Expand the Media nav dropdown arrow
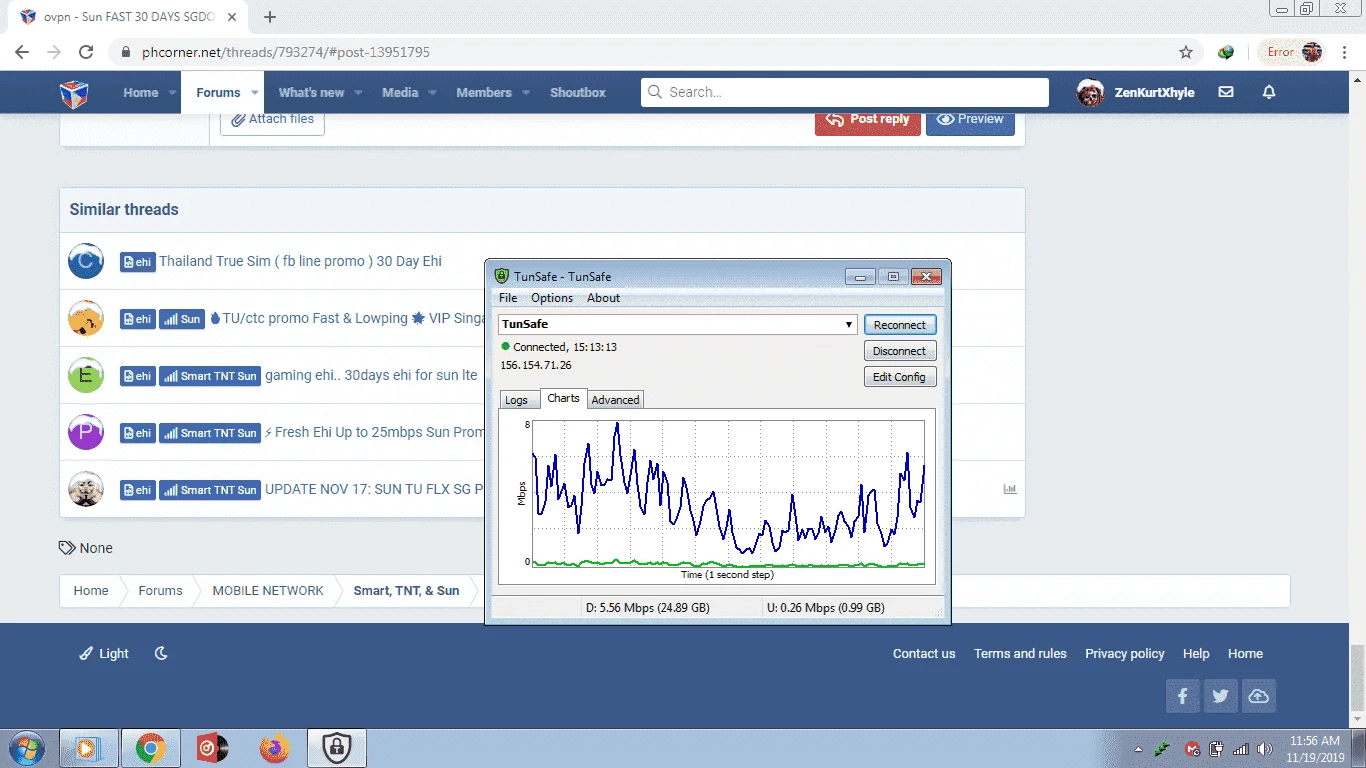The width and height of the screenshot is (1366, 768). click(x=432, y=92)
